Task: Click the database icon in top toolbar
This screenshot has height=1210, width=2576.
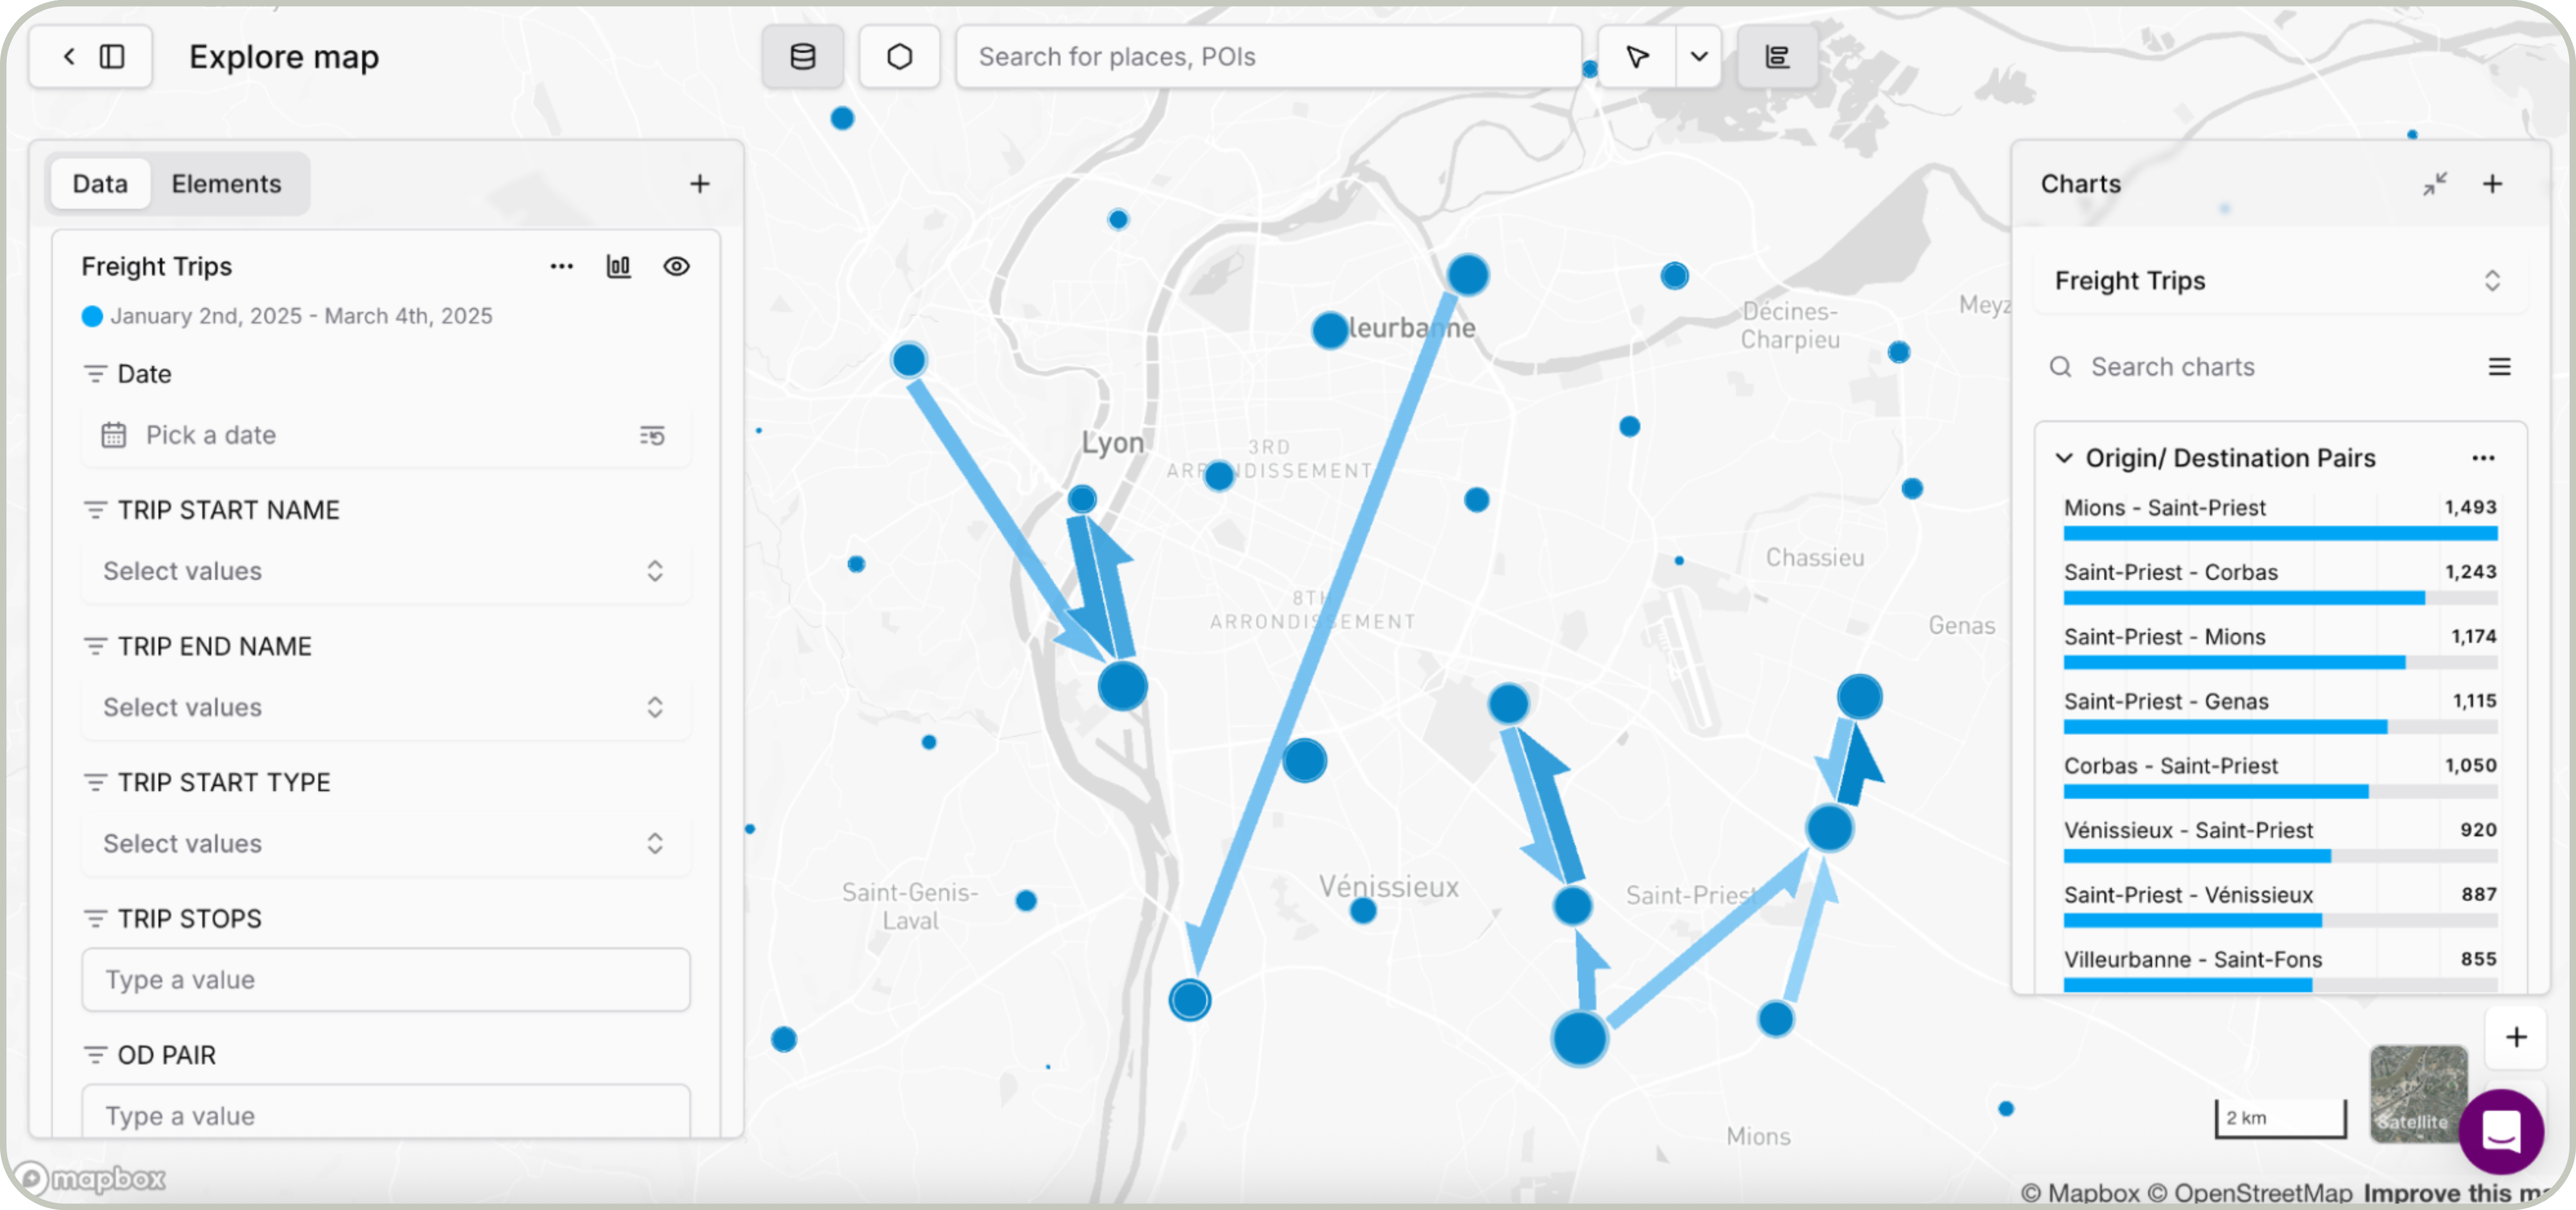Action: (x=802, y=57)
